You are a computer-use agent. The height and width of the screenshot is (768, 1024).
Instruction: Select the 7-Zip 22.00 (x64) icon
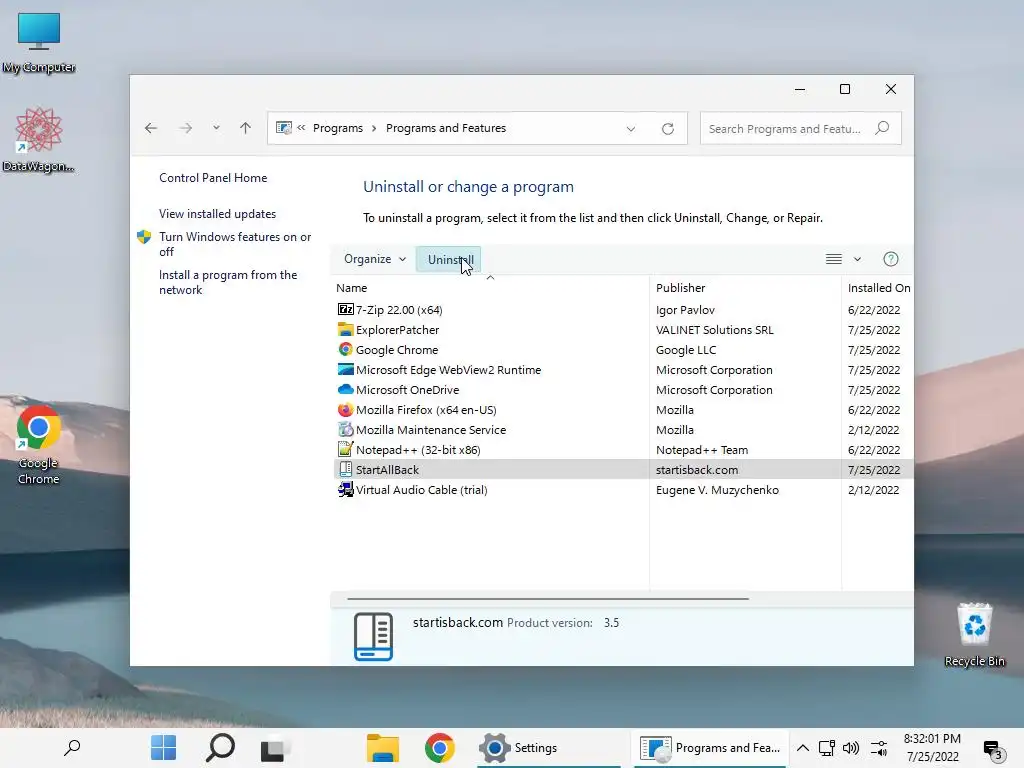(x=345, y=310)
